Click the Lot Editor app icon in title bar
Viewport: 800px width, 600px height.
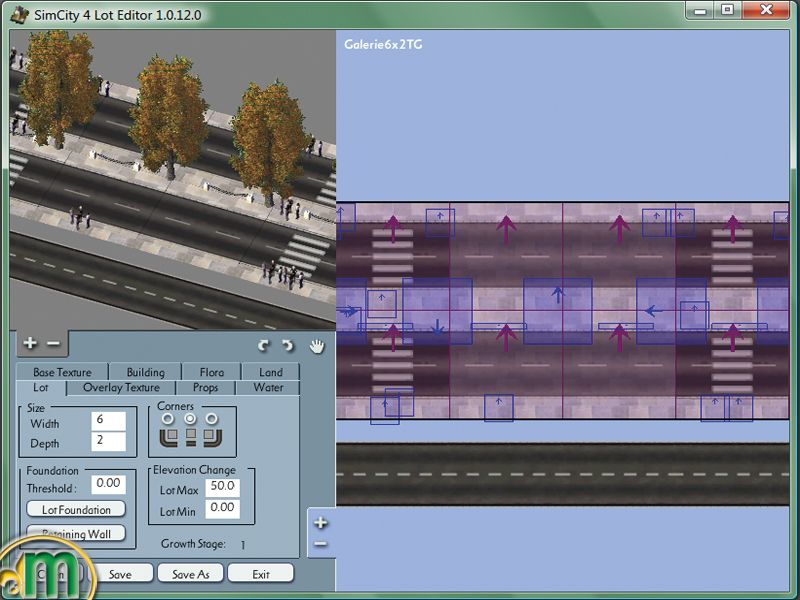coord(19,14)
